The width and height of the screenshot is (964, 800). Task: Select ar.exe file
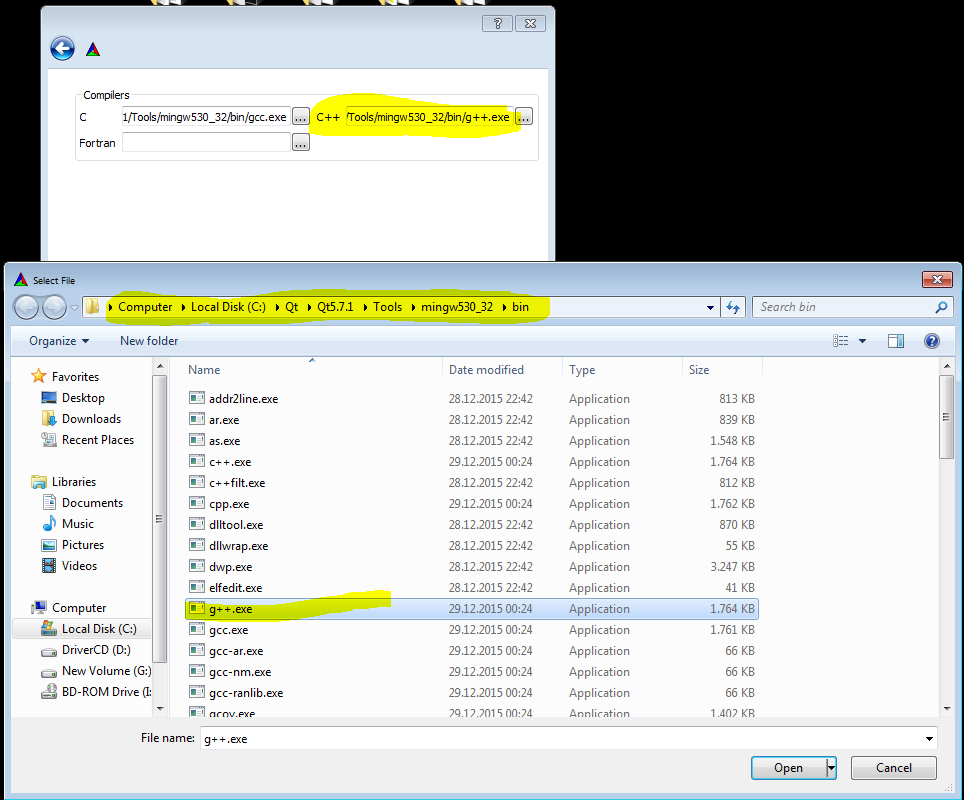224,419
